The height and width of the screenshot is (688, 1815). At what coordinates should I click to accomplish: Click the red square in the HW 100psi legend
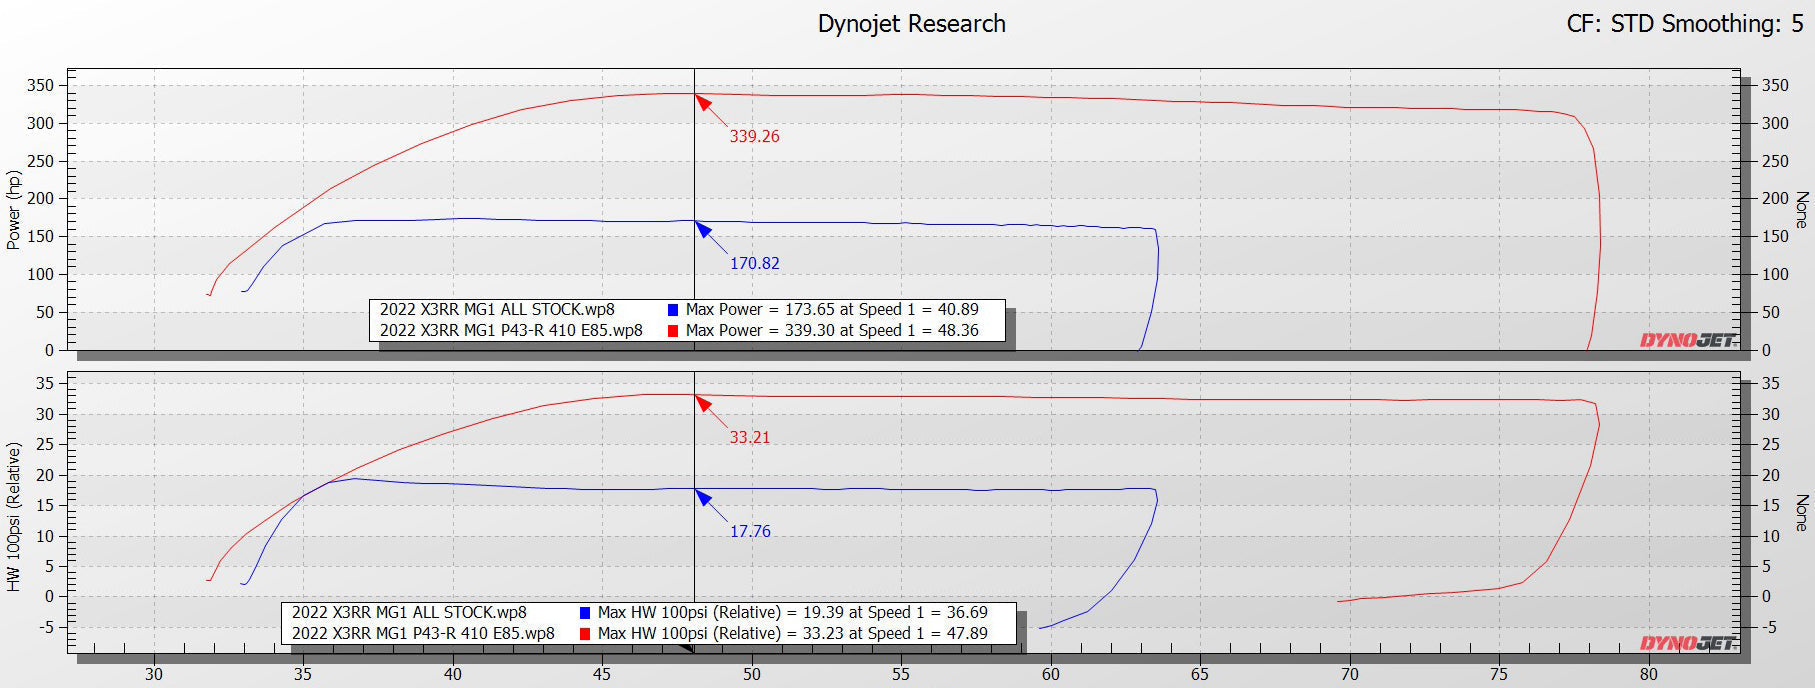coord(585,634)
